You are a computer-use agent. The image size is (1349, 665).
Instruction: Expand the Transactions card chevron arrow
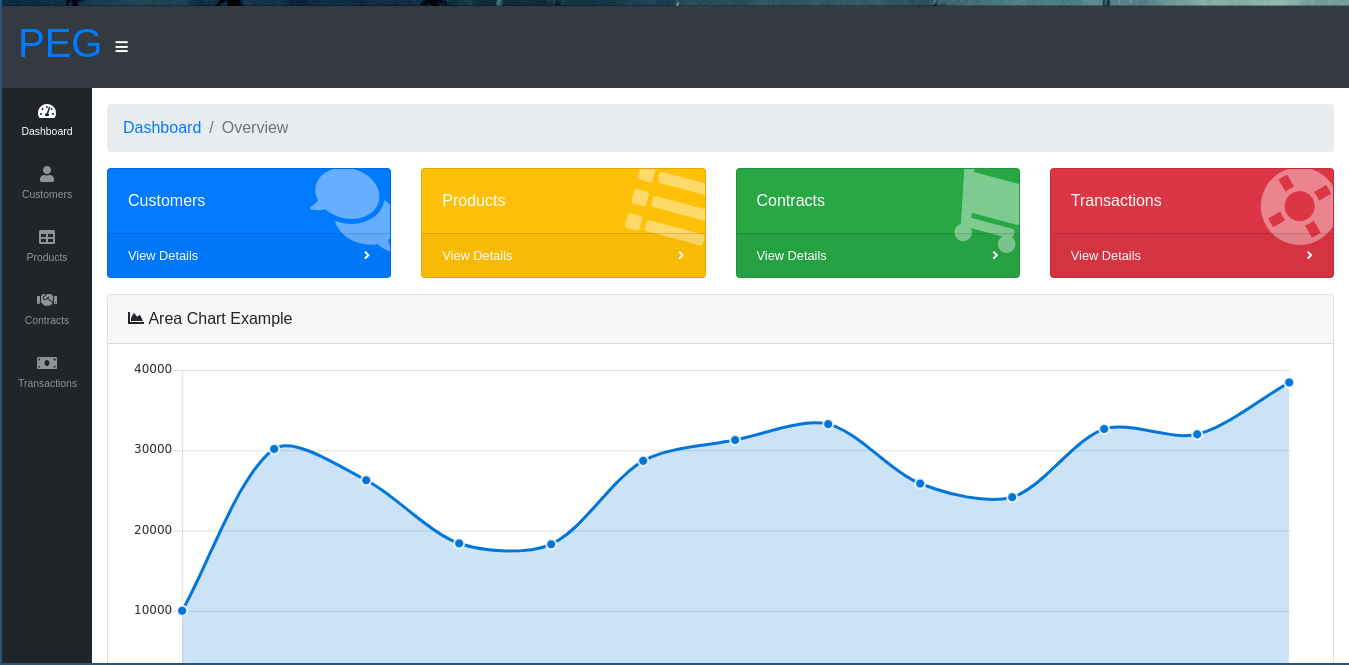(x=1310, y=255)
